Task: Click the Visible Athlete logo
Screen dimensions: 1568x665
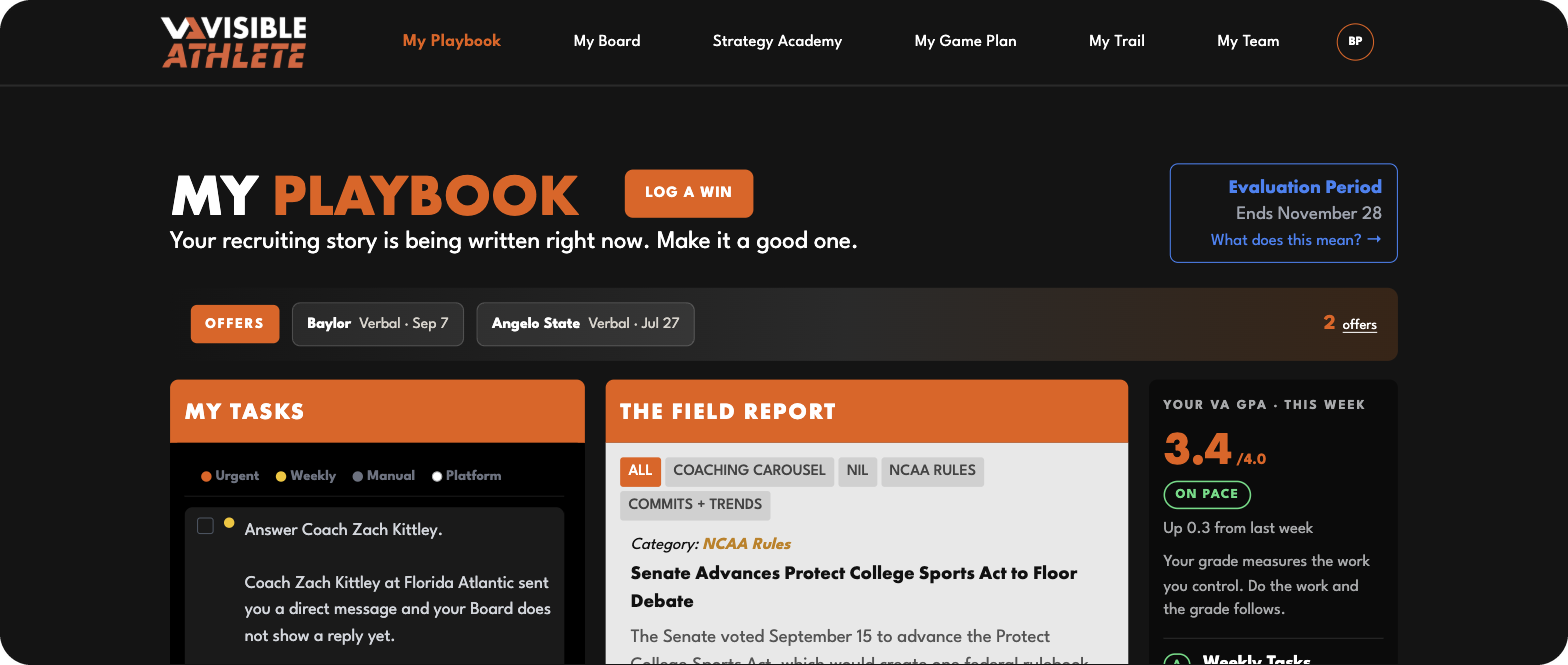Action: [234, 42]
